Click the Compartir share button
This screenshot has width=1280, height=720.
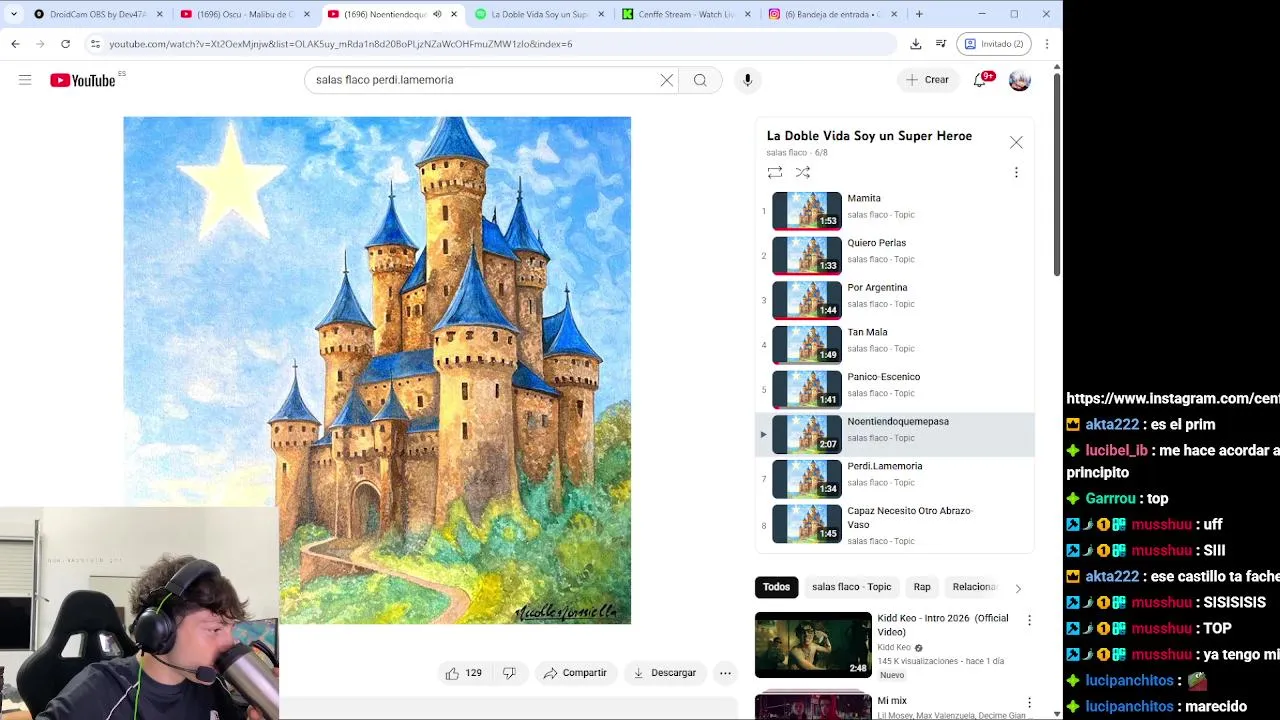coord(575,673)
